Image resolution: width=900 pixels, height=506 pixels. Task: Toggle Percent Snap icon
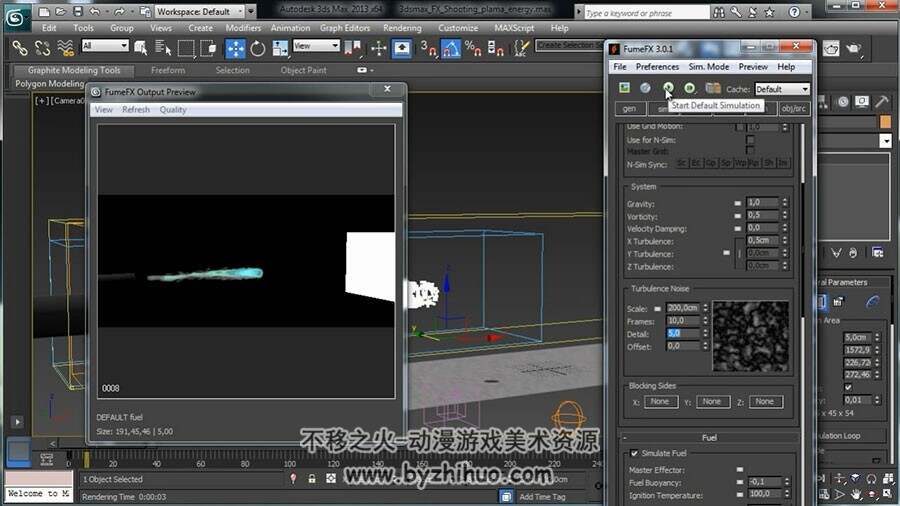[x=474, y=49]
